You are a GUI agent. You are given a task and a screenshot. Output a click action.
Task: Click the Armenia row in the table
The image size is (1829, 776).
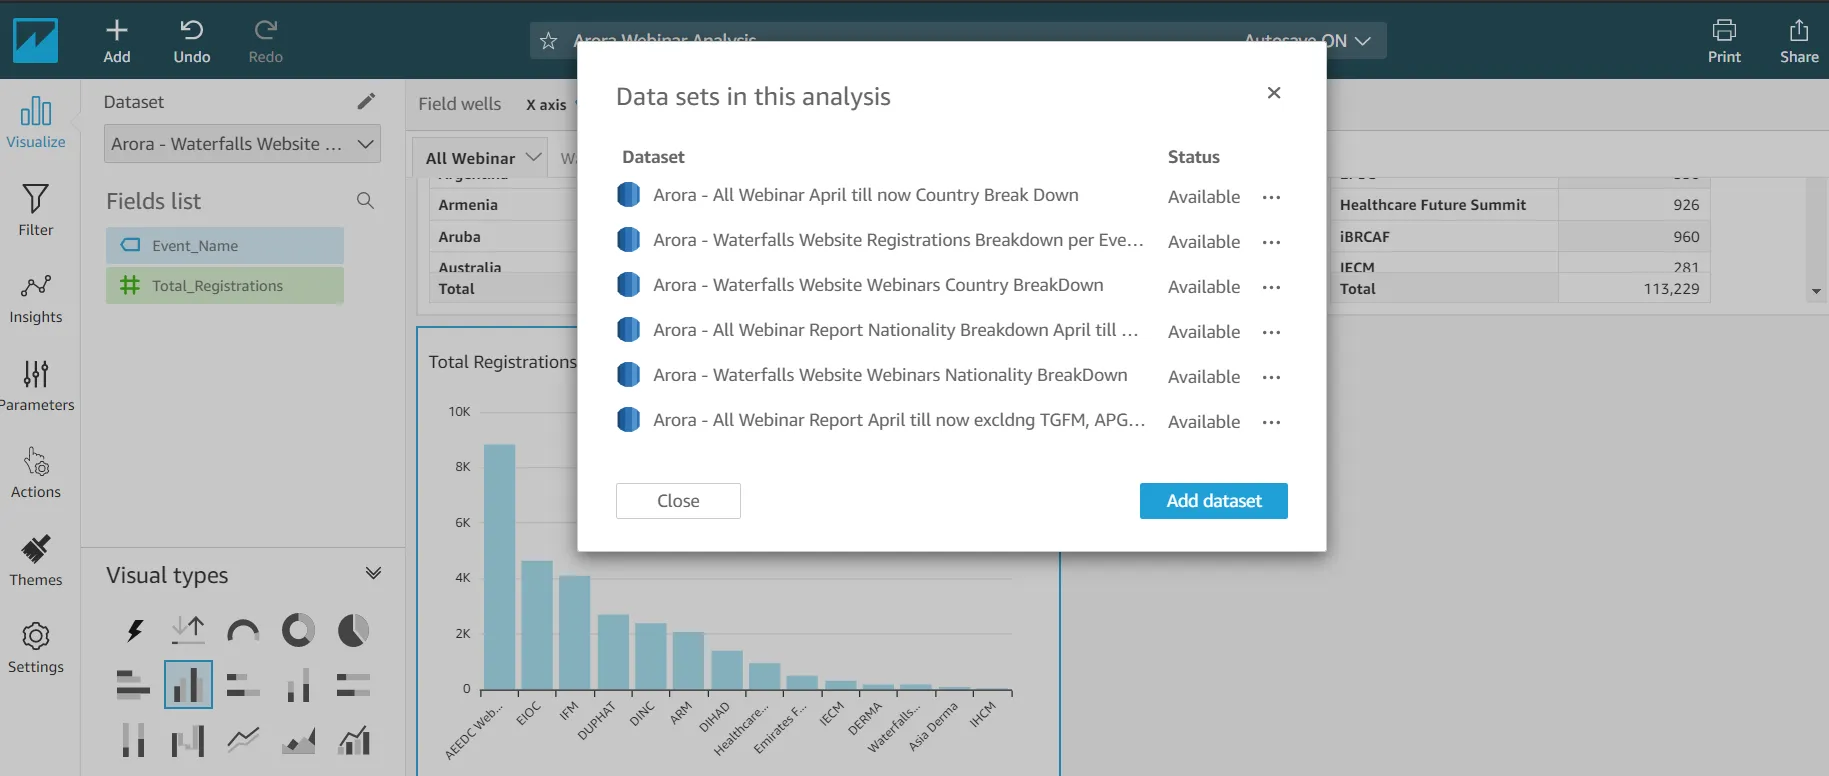point(503,204)
